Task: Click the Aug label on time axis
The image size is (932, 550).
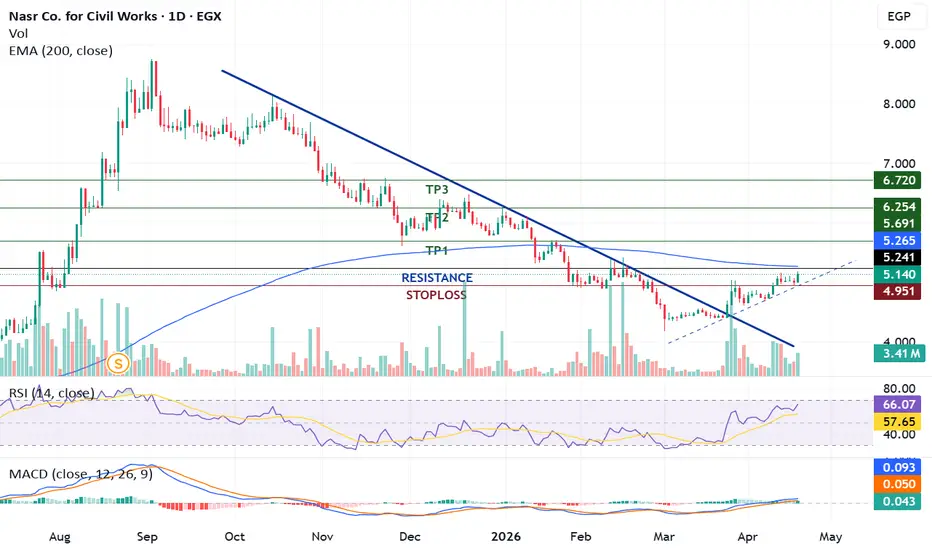Action: tap(59, 536)
